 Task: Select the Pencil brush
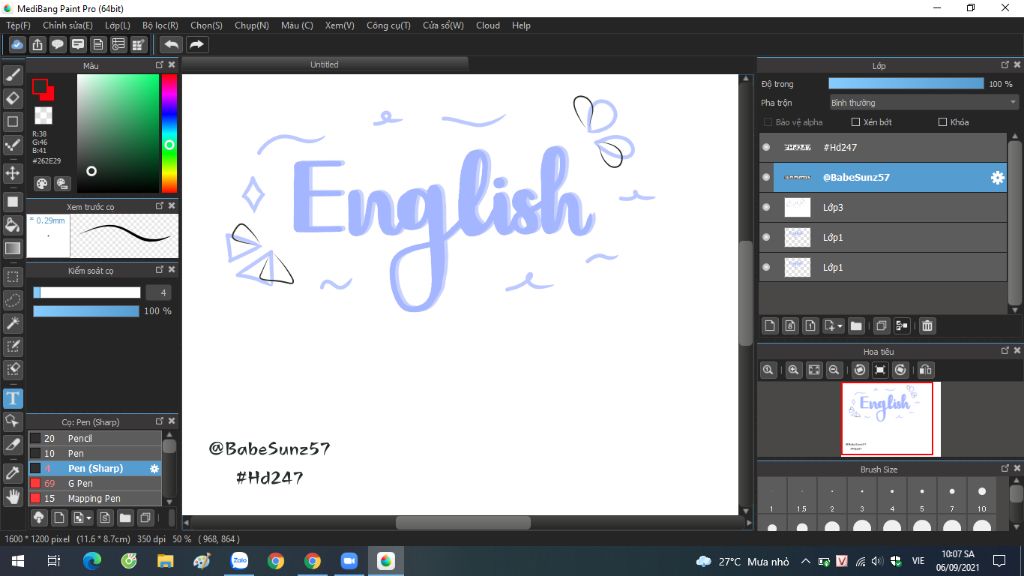95,438
